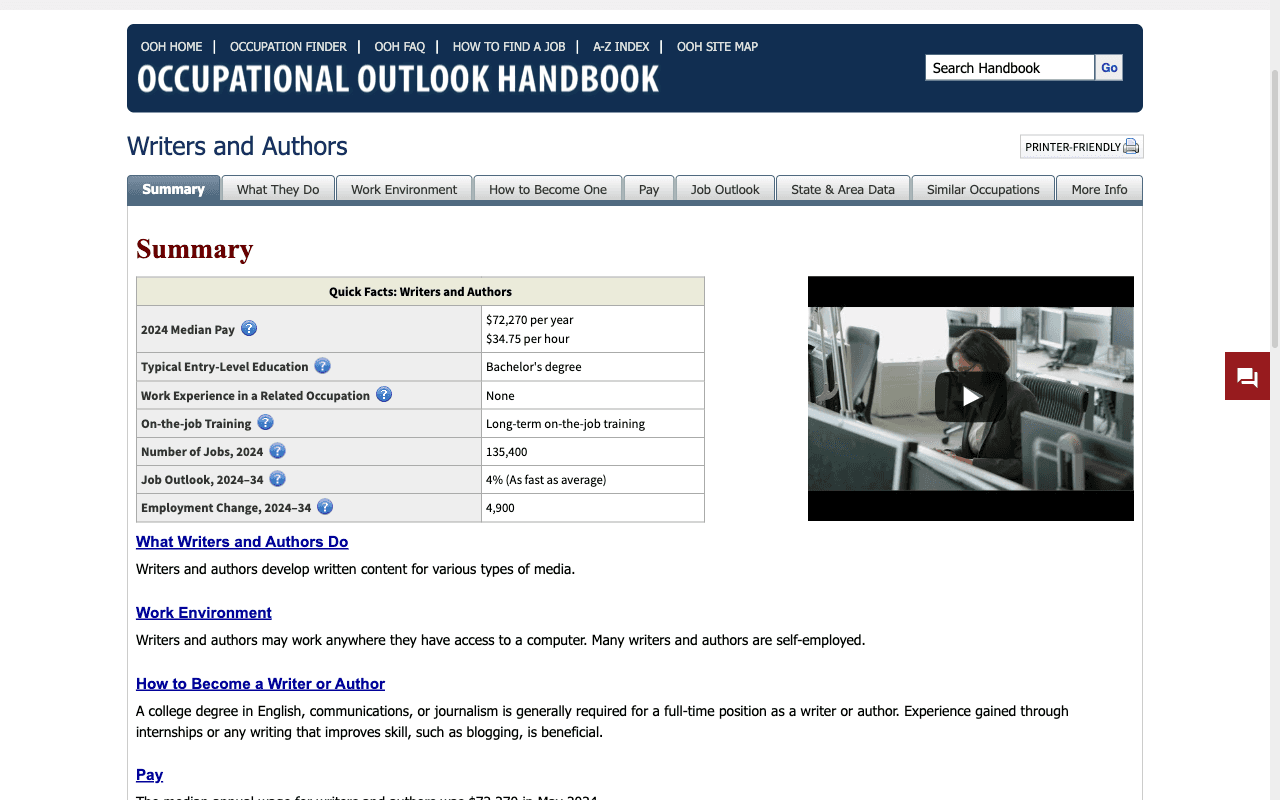Follow the Pay heading link
The image size is (1280, 800).
pyautogui.click(x=149, y=774)
